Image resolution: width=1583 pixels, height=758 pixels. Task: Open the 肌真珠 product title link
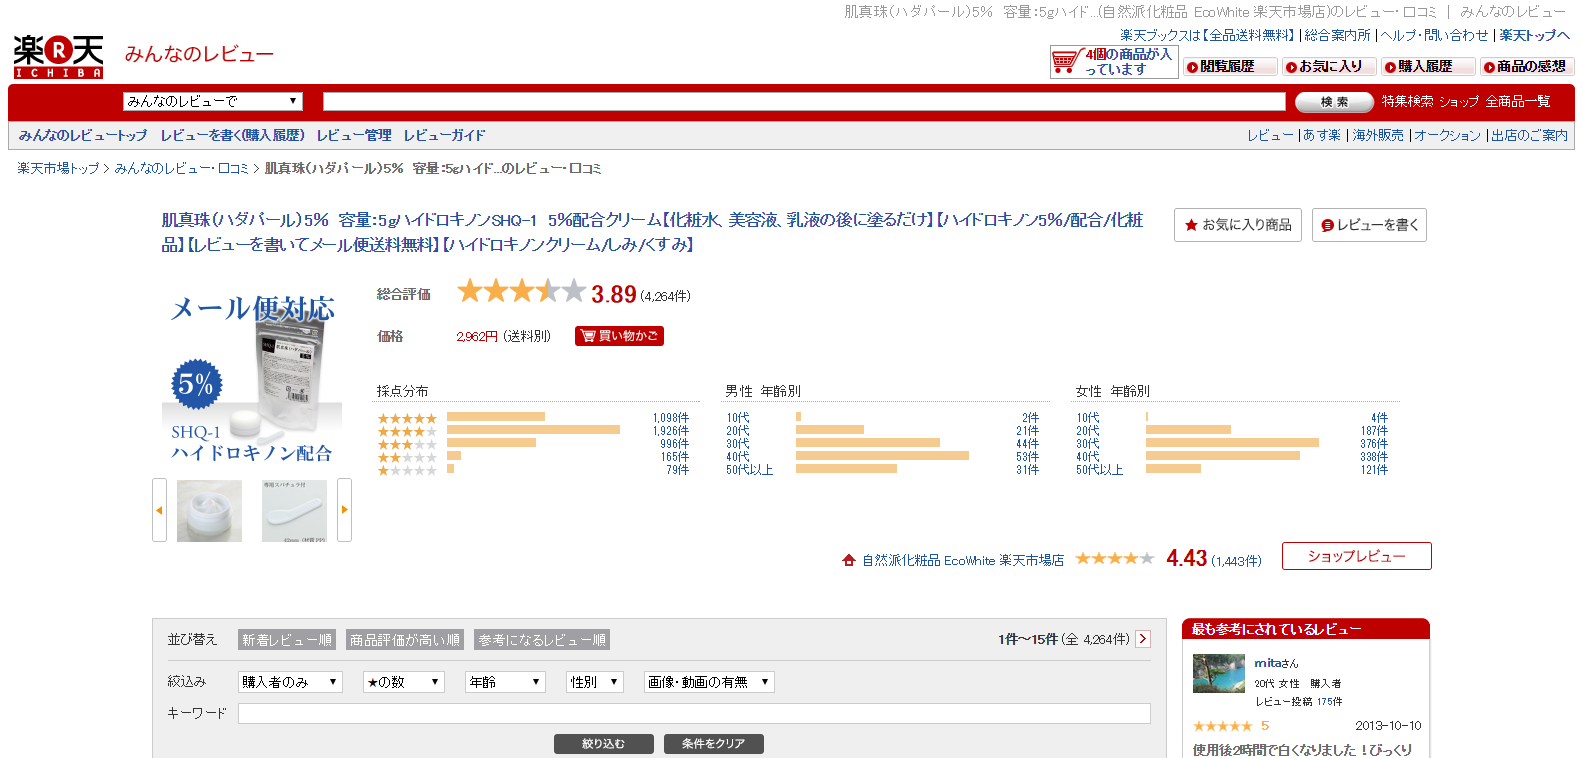pyautogui.click(x=652, y=232)
